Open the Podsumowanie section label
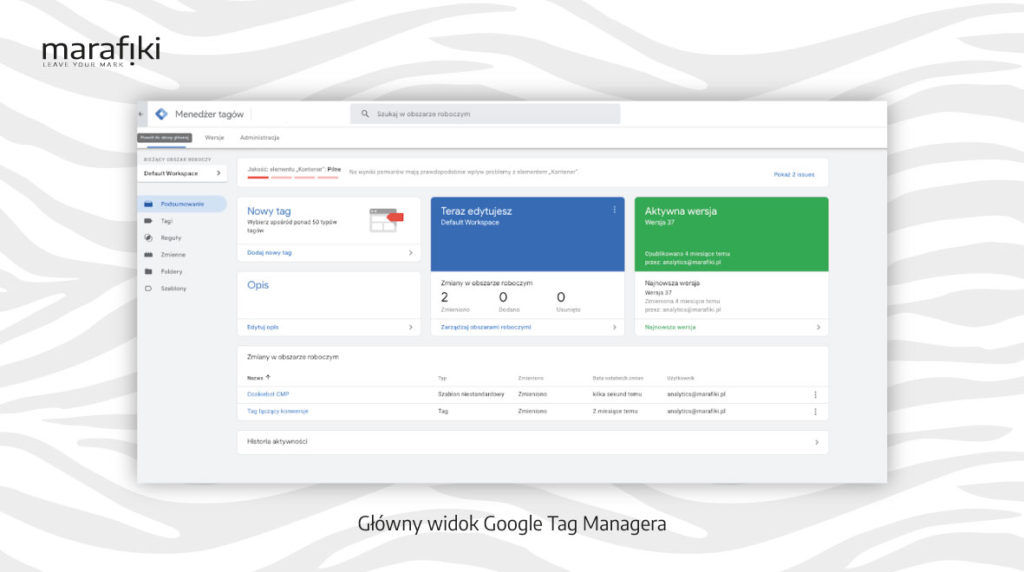 (x=182, y=204)
